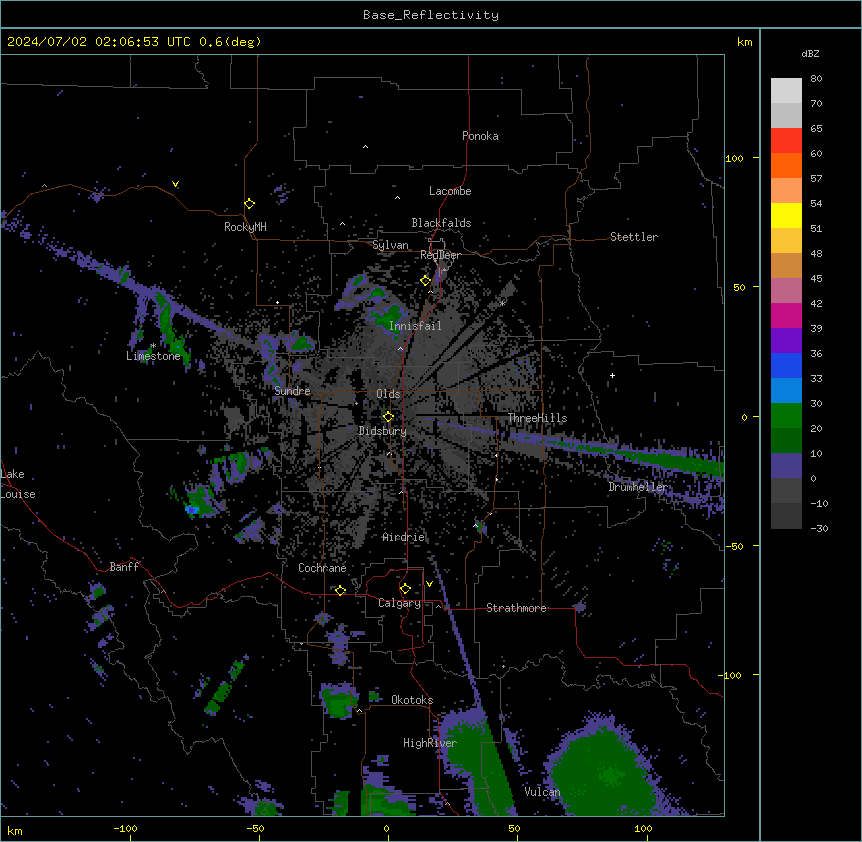Click the Base_Reflectivity title text
862x842 pixels.
point(431,15)
